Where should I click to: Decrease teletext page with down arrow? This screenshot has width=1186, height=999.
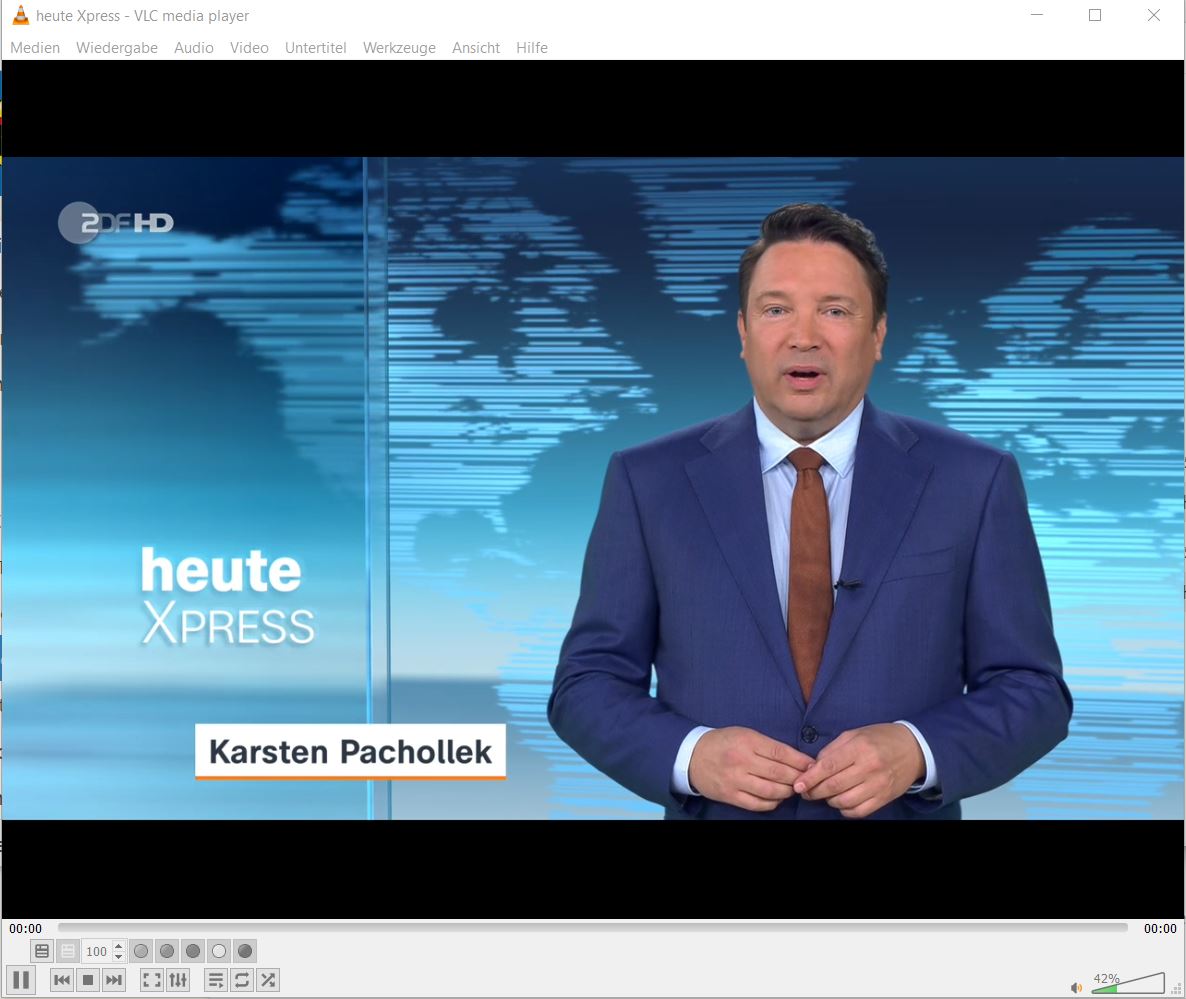[x=119, y=957]
